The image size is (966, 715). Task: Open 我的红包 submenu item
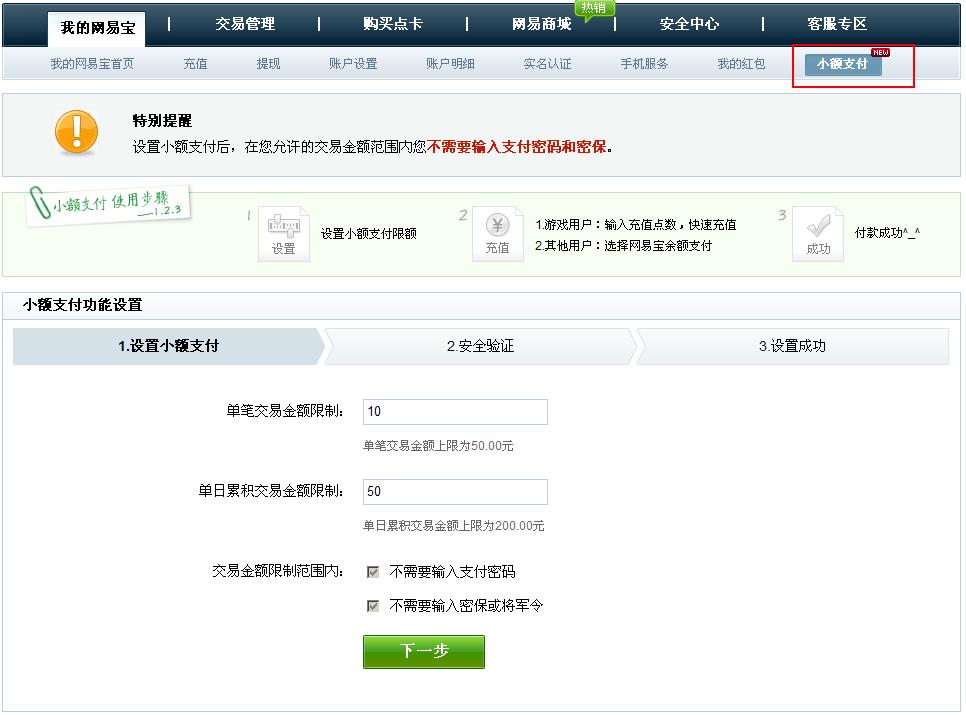[741, 63]
